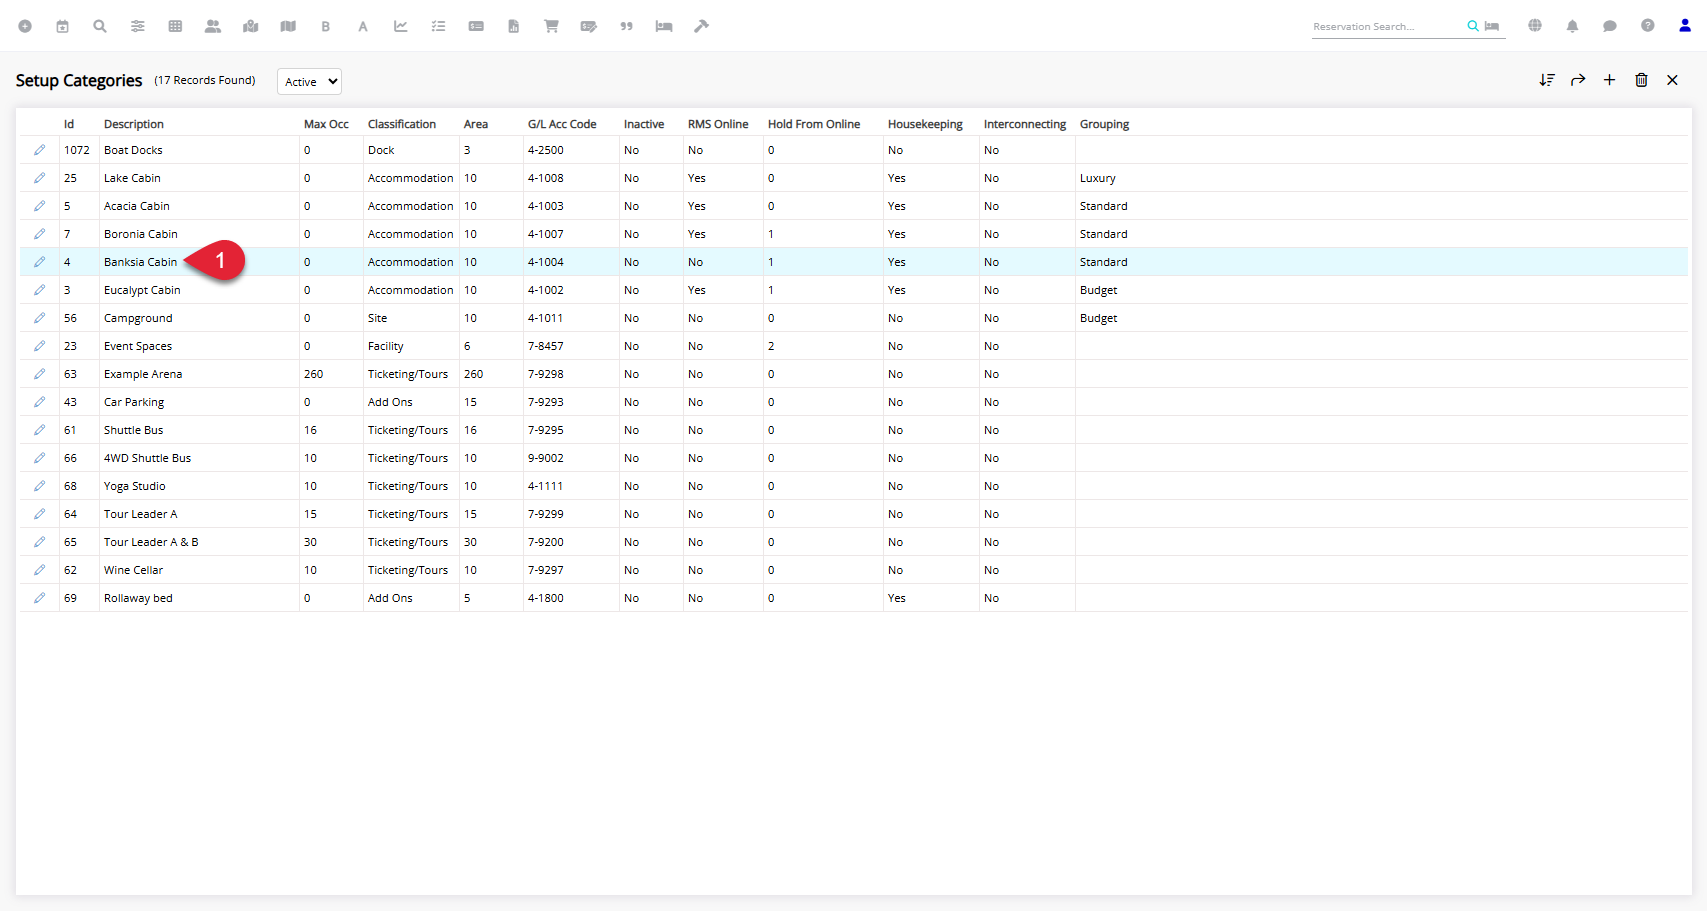Screen dimensions: 1707x911
Task: Edit the Banksia Cabin row pencil
Action: point(39,262)
